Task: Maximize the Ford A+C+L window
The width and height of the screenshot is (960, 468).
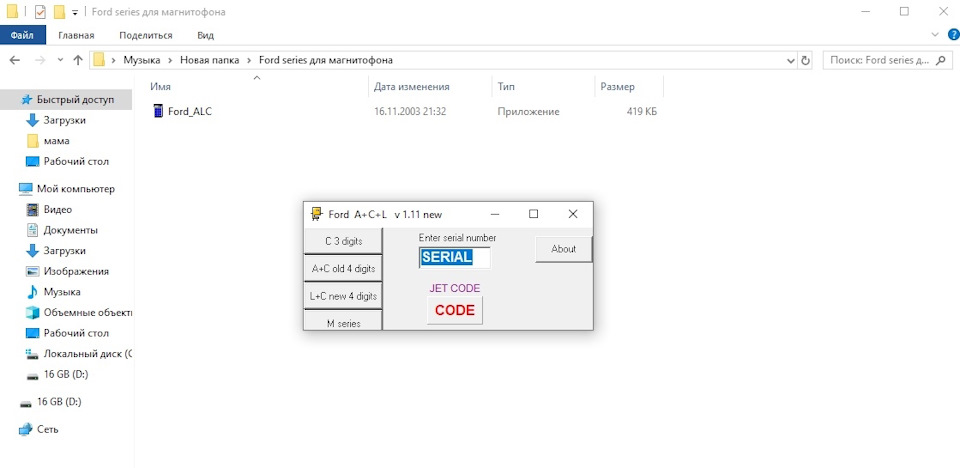Action: [533, 214]
